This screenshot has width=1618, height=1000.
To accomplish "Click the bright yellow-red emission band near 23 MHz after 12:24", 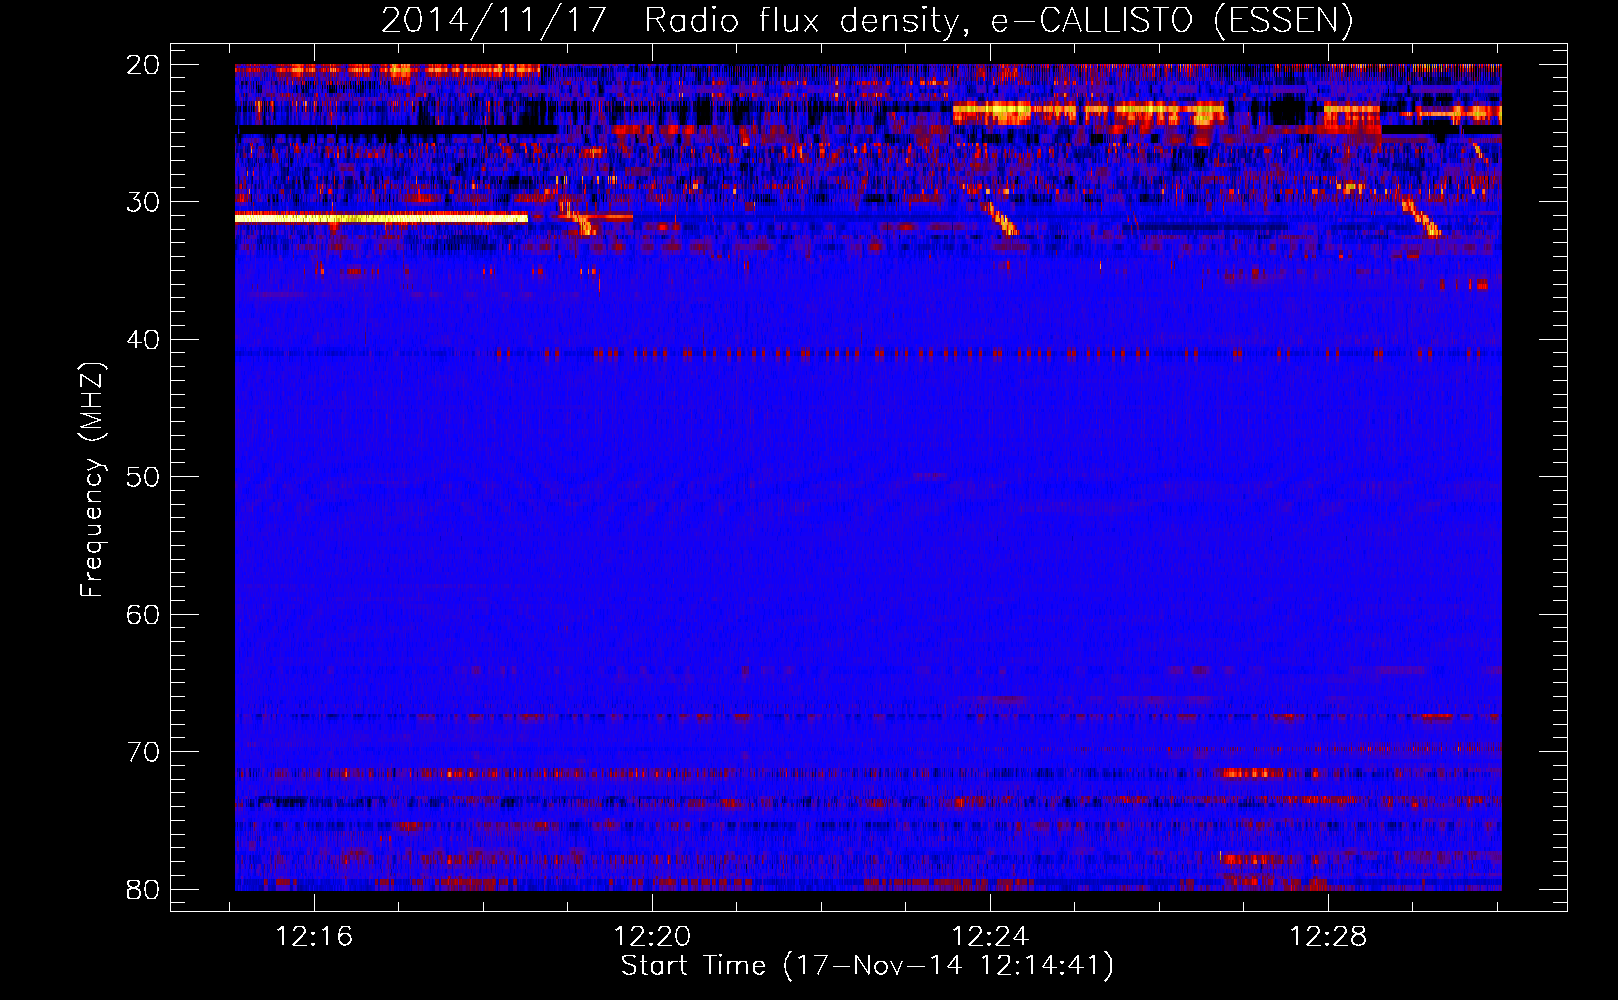I will point(1088,111).
